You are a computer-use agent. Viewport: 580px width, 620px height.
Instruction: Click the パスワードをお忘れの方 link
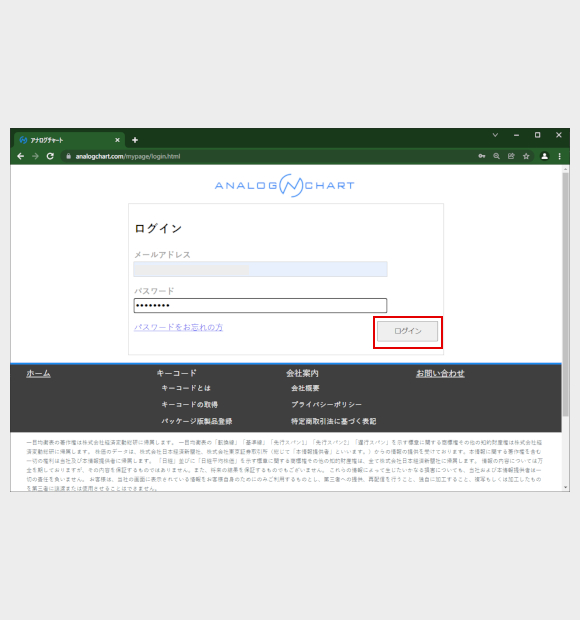178,327
